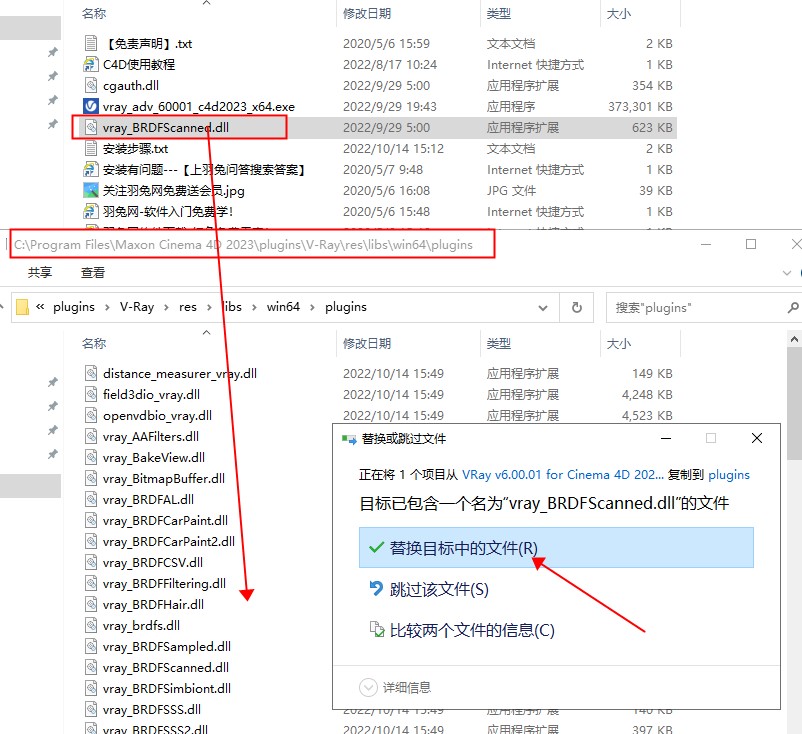Screen dimensions: 802x734
Task: Select distance_measurer_vray.dll file icon
Action: 91,373
